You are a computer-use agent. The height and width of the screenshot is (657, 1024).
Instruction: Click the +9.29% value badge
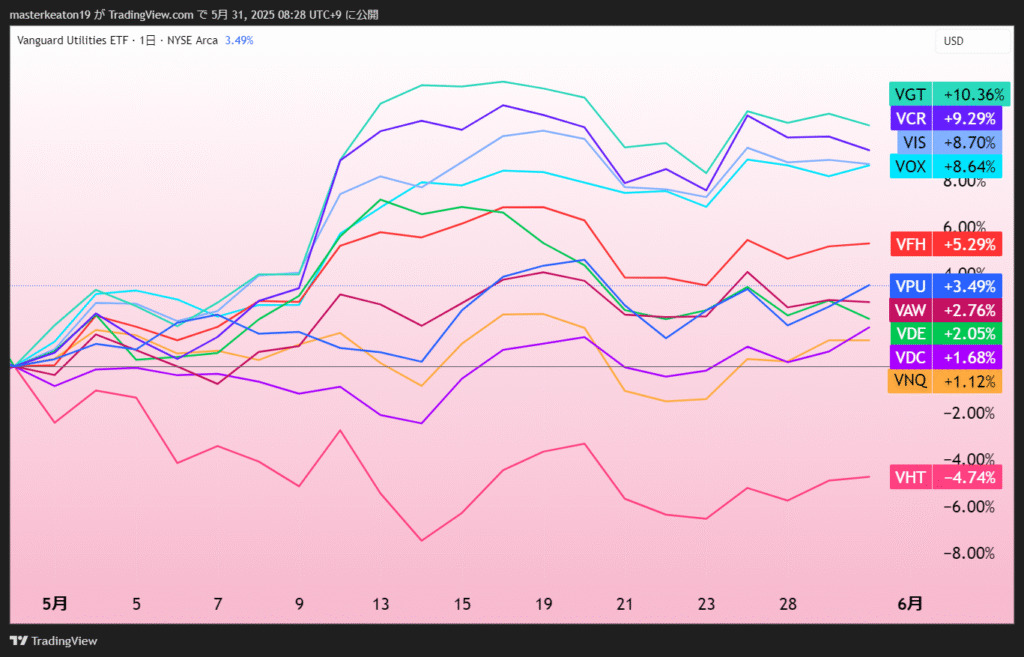tap(968, 119)
